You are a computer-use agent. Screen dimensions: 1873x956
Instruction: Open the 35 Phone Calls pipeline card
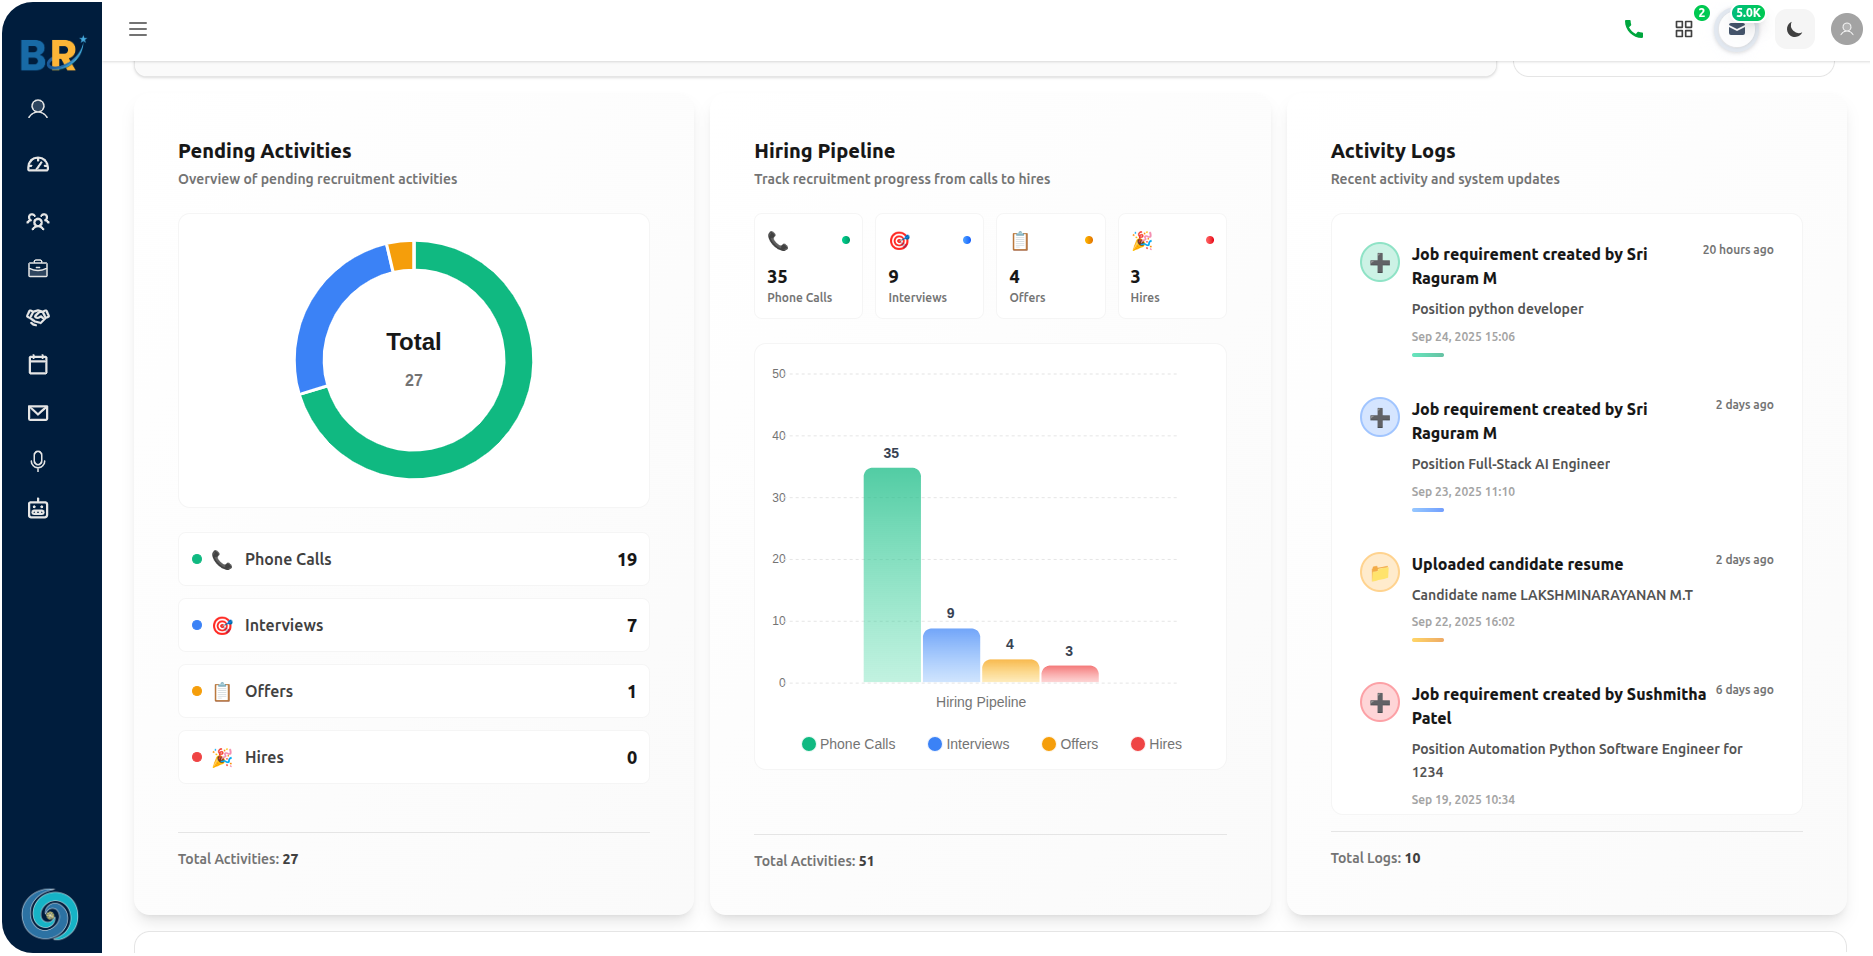click(x=808, y=267)
